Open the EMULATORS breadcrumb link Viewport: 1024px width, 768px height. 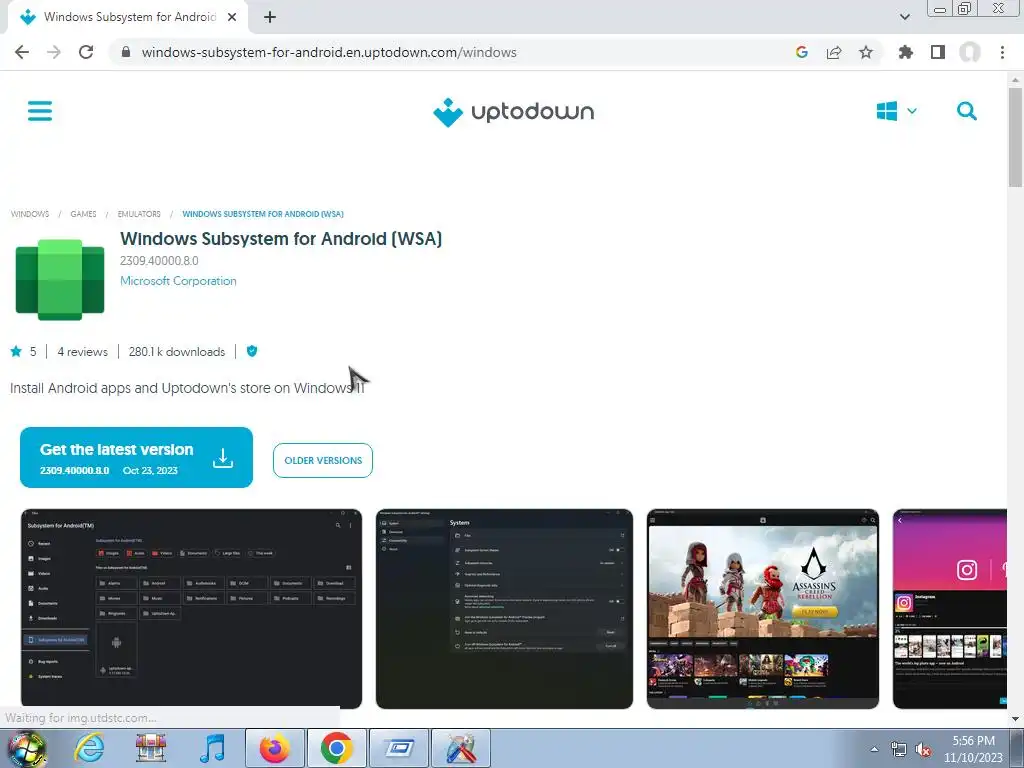[139, 214]
